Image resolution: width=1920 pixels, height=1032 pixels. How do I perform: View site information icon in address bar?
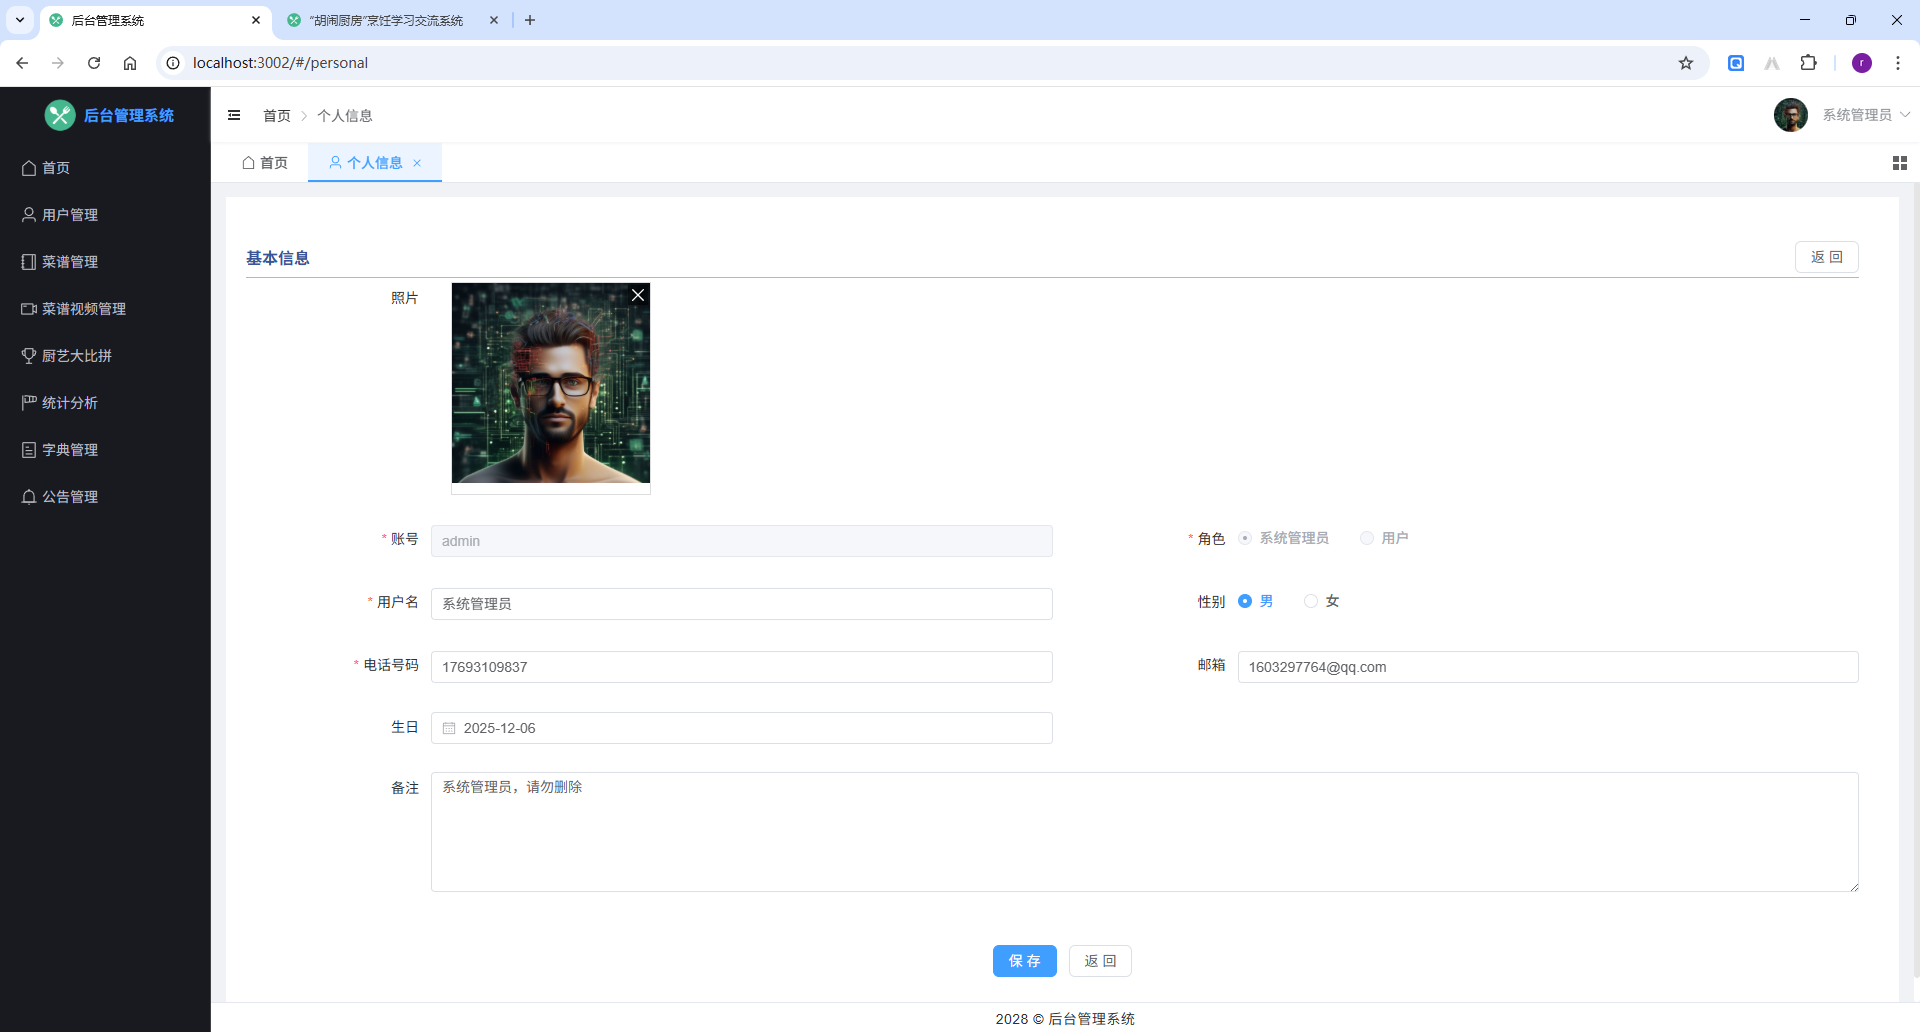pos(173,63)
